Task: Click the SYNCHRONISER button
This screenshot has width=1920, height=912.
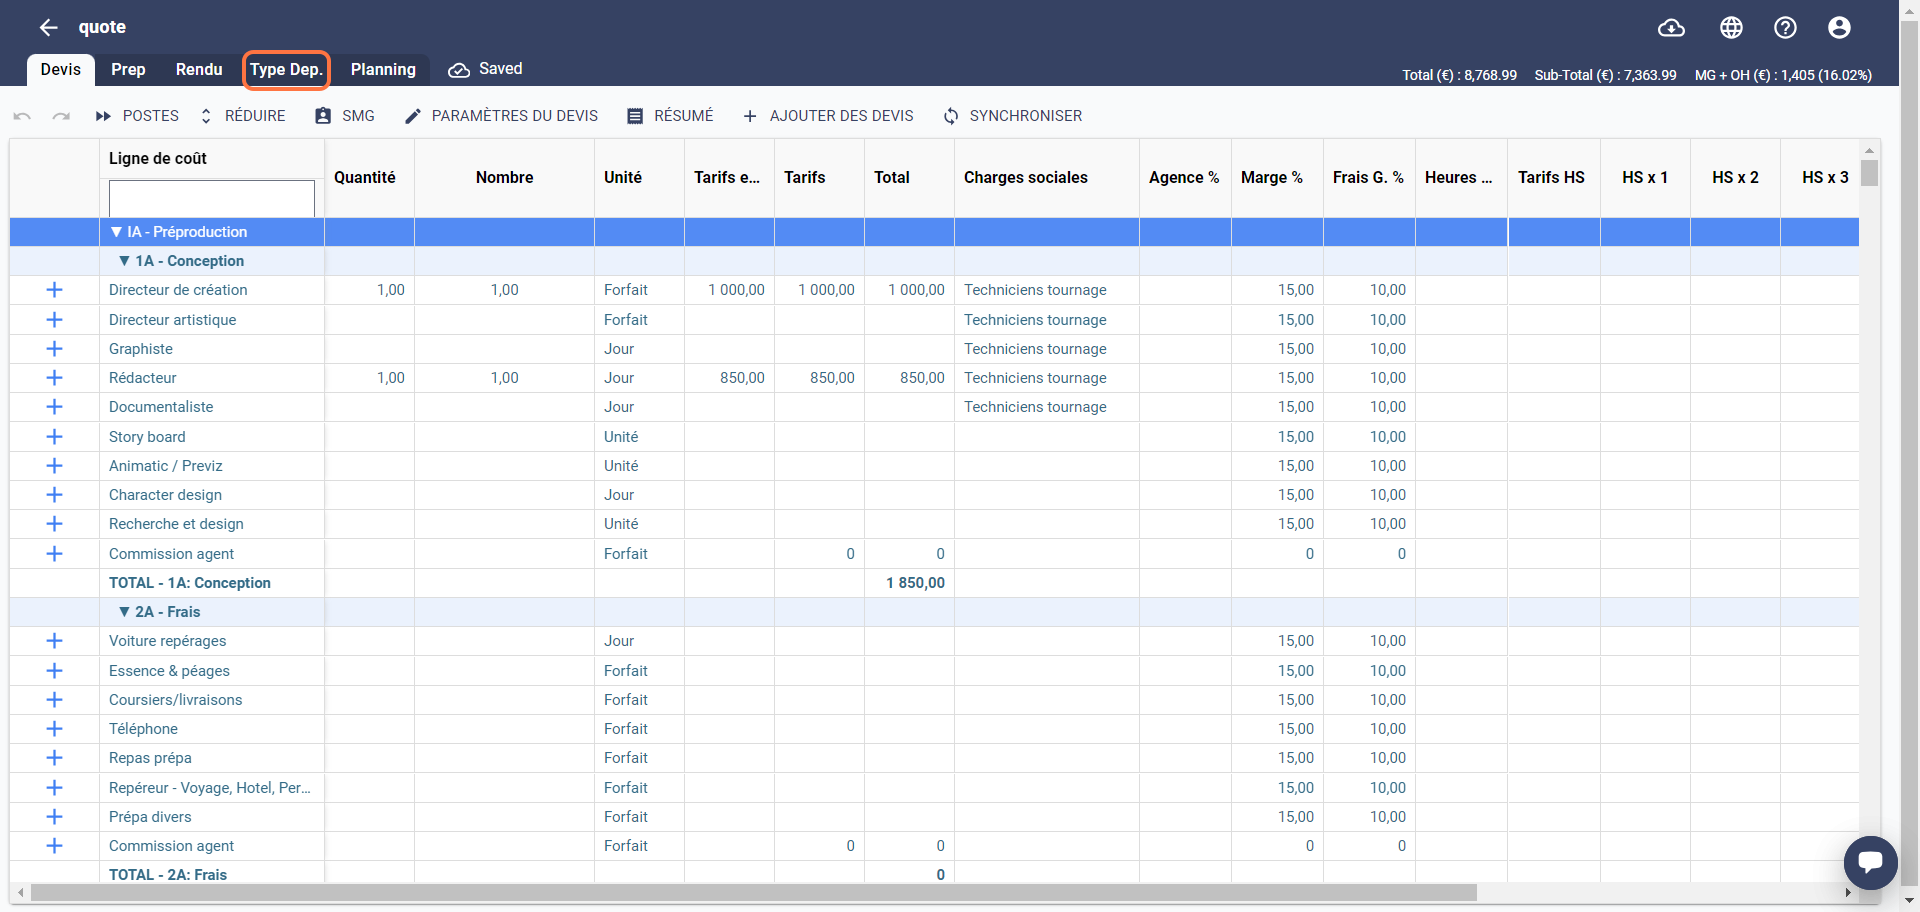Action: coord(1012,116)
